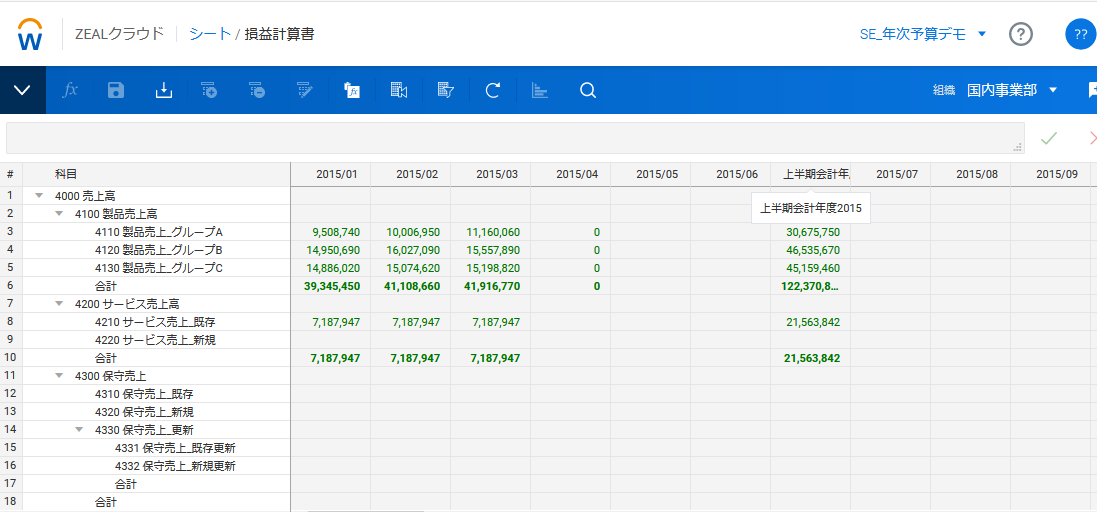Select the 2015/04 column header

[x=571, y=174]
